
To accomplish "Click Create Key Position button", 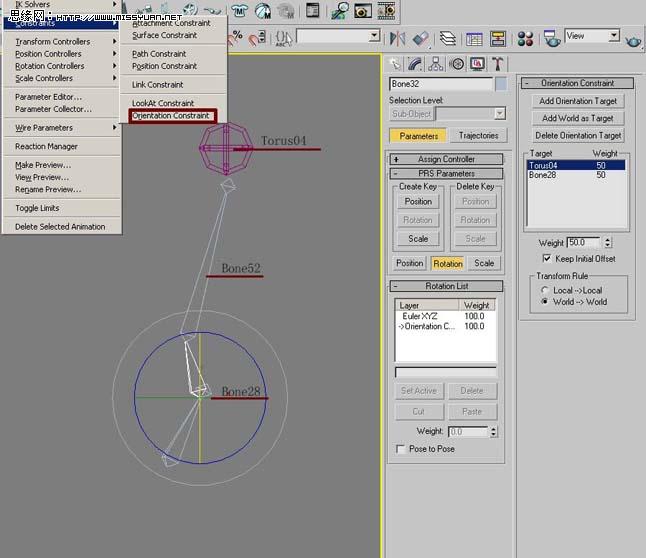I will pos(418,202).
